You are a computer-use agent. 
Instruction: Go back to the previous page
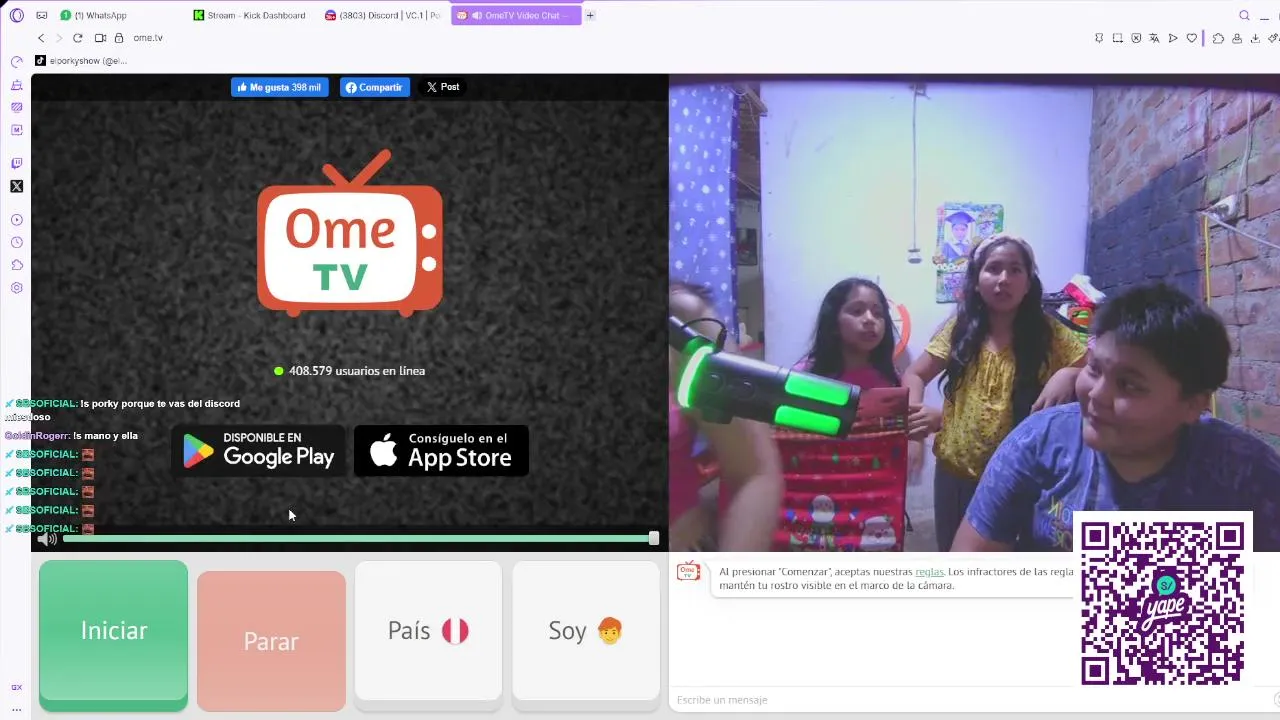pos(41,38)
